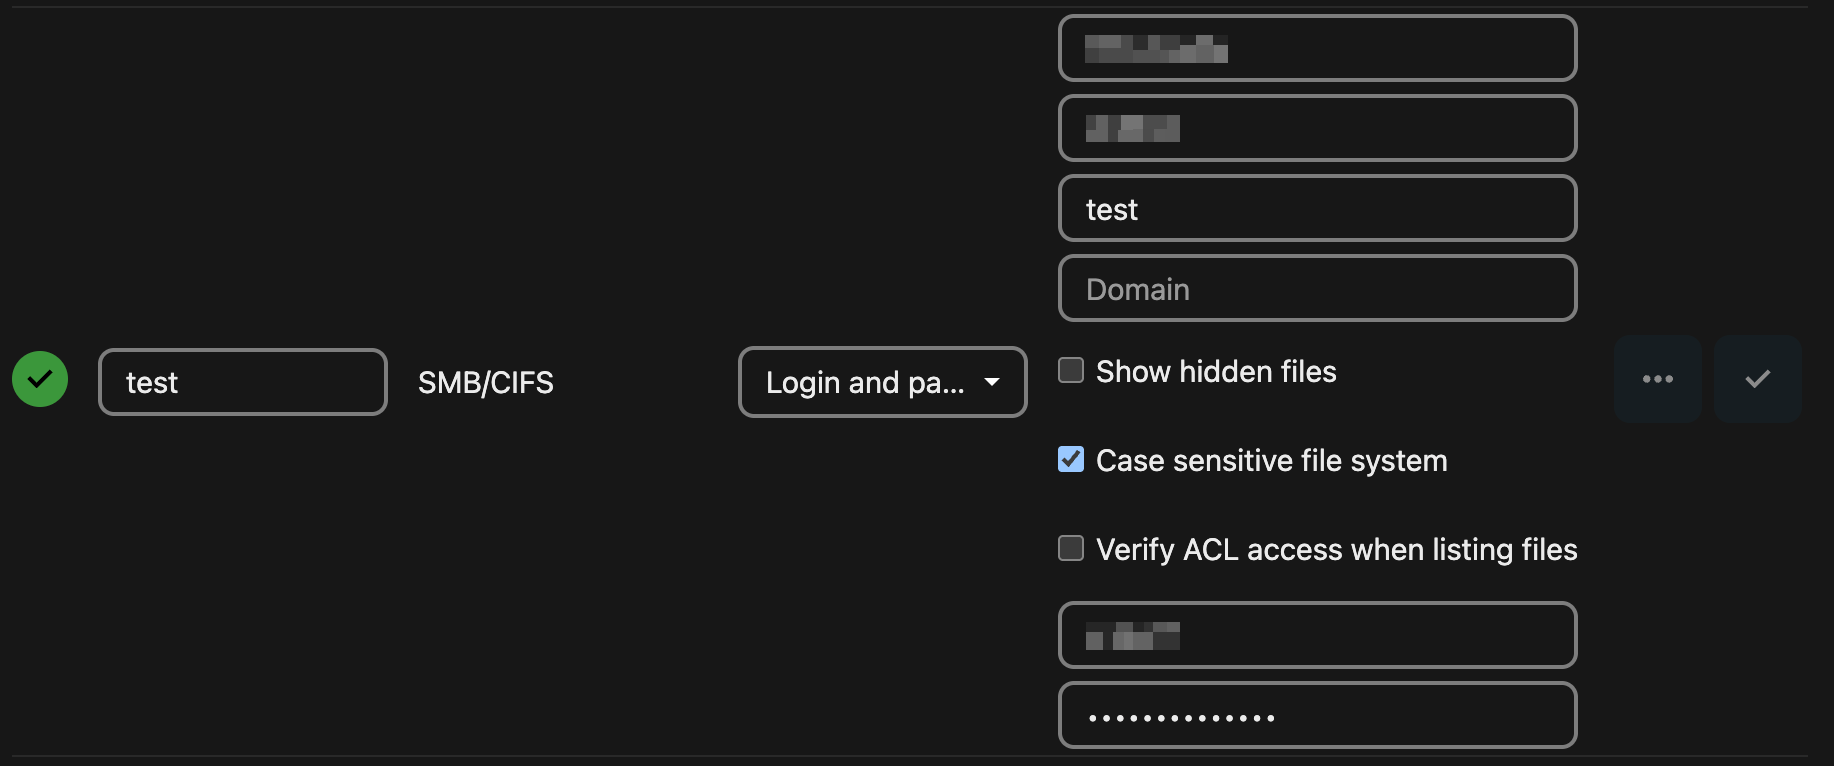
Task: Uncheck Case sensitive file system
Action: point(1071,460)
